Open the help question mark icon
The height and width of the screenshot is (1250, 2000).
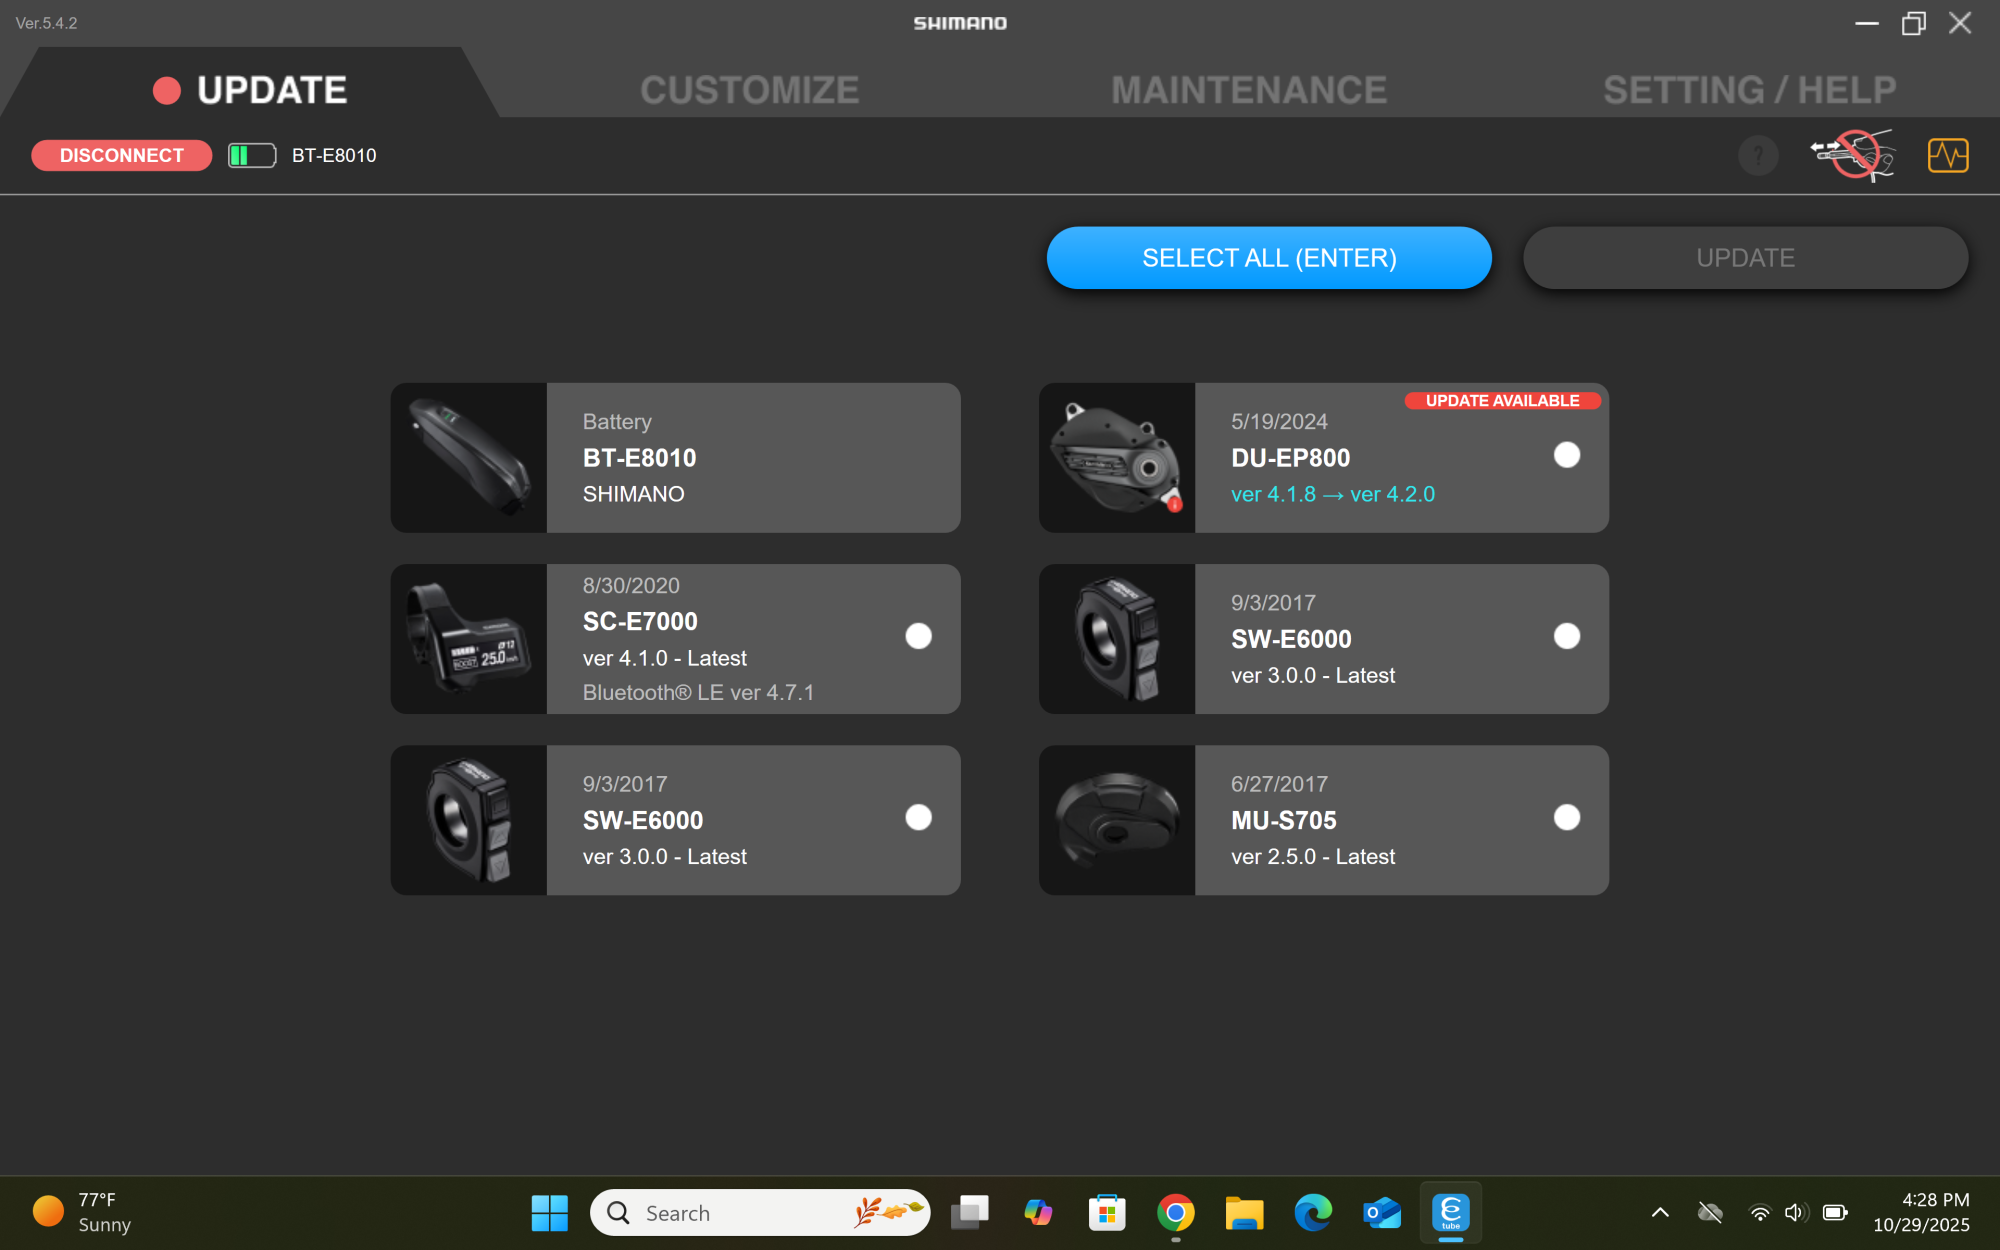click(1758, 155)
